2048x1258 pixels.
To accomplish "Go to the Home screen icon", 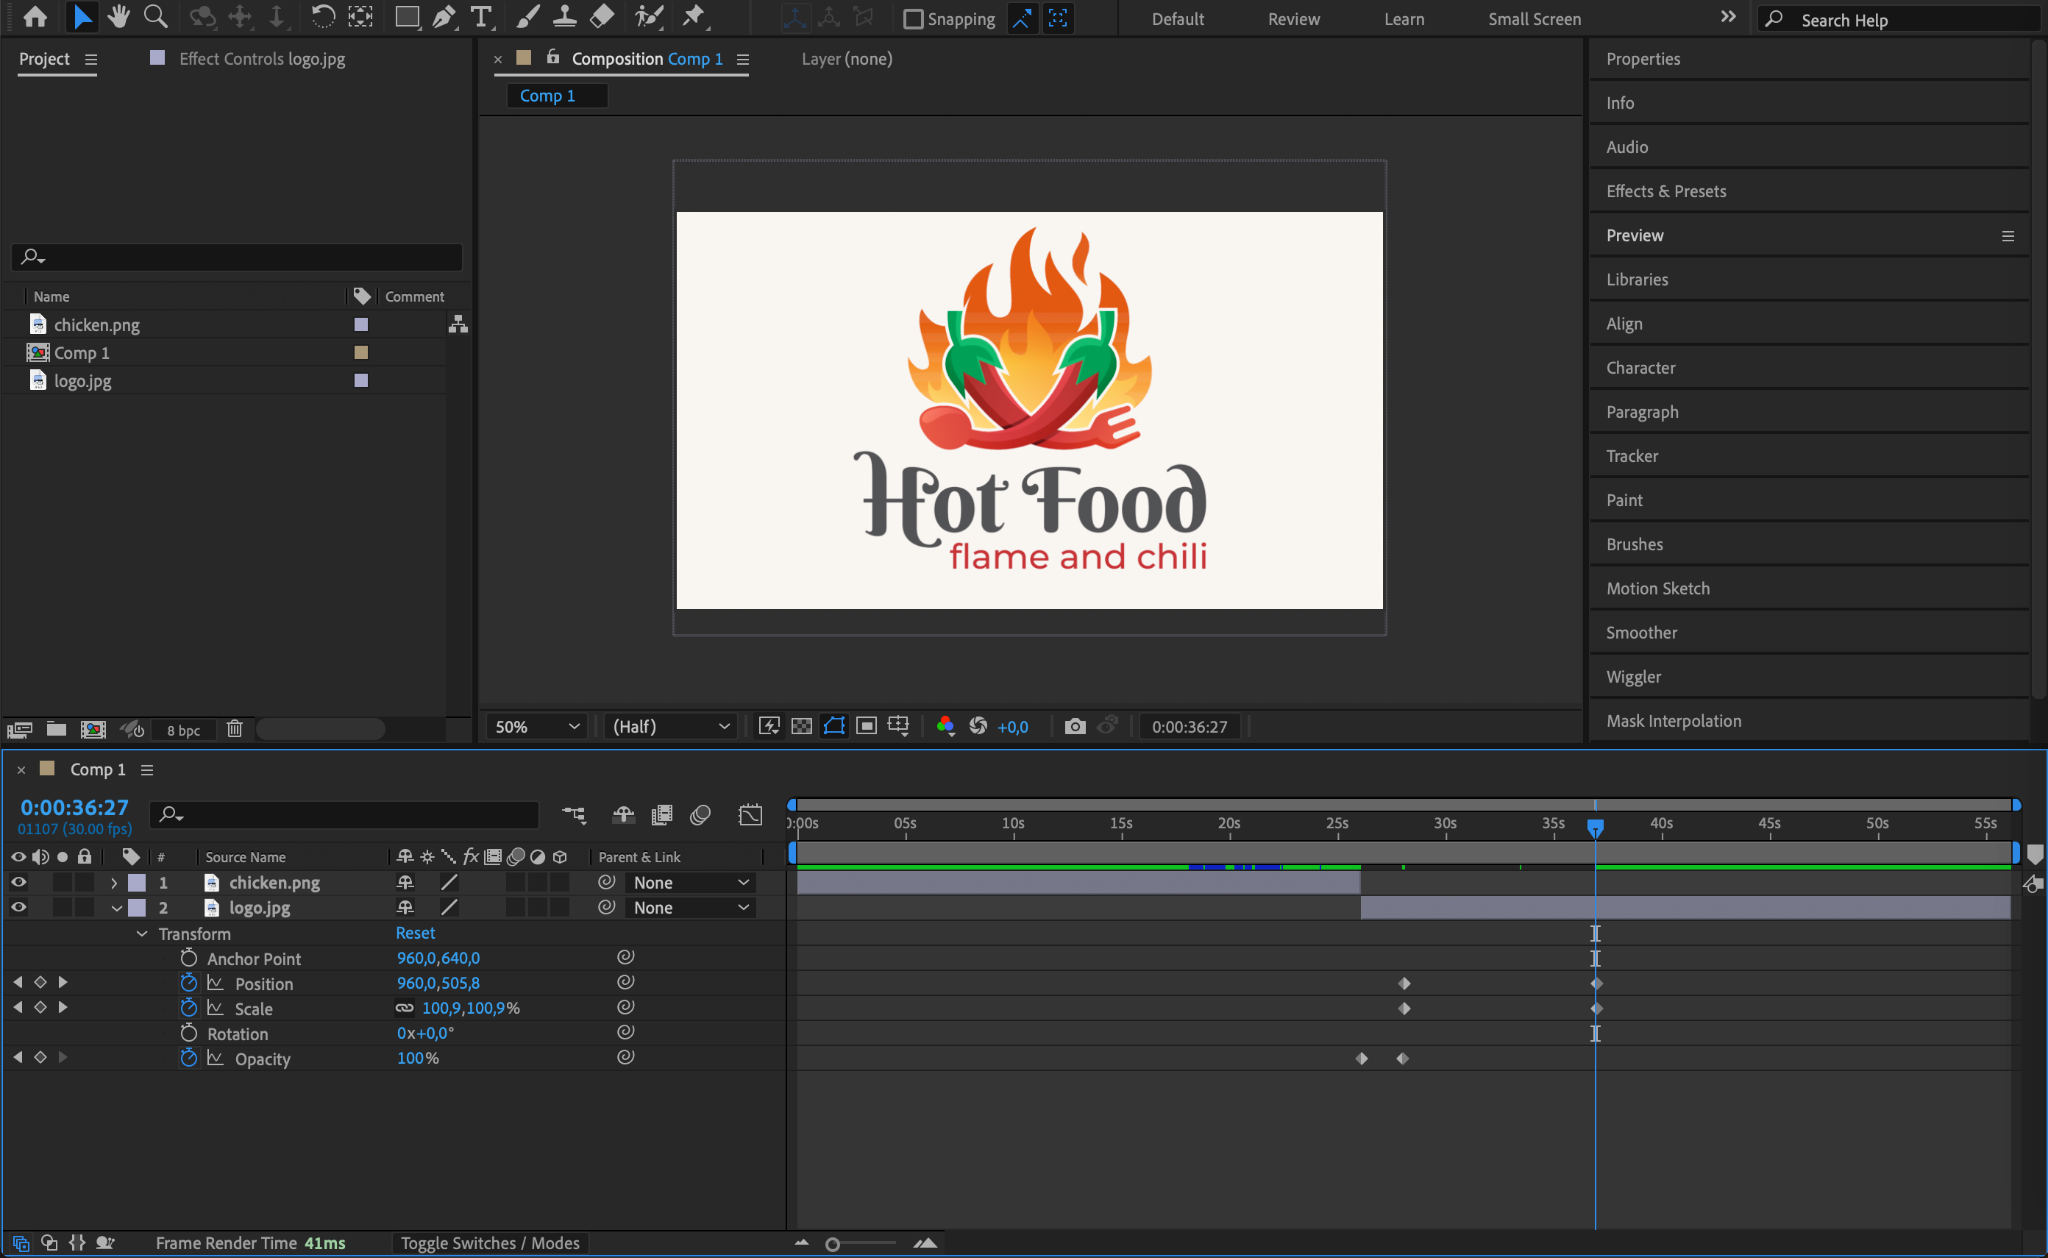I will (x=35, y=17).
